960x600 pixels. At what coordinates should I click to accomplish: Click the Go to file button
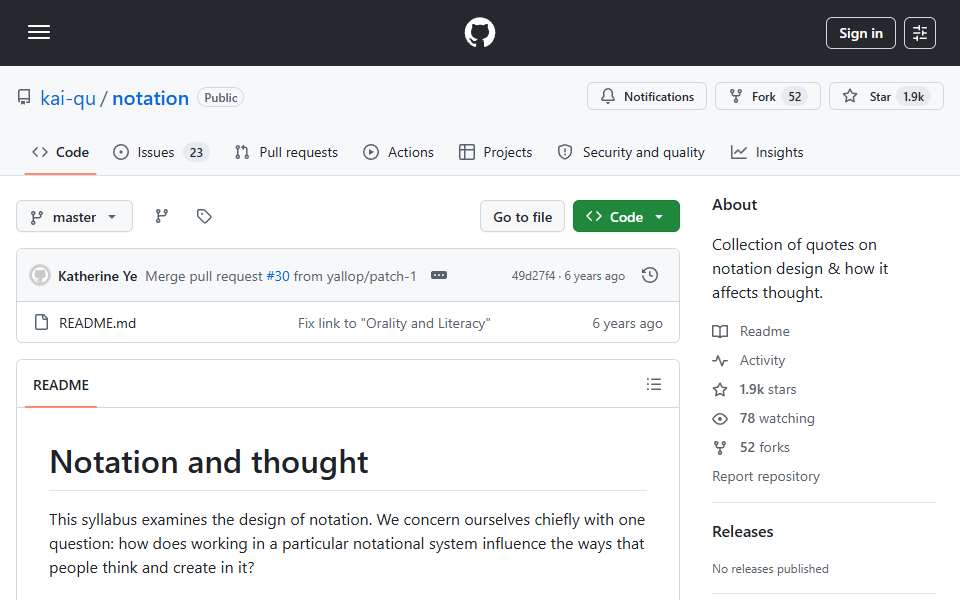click(522, 217)
